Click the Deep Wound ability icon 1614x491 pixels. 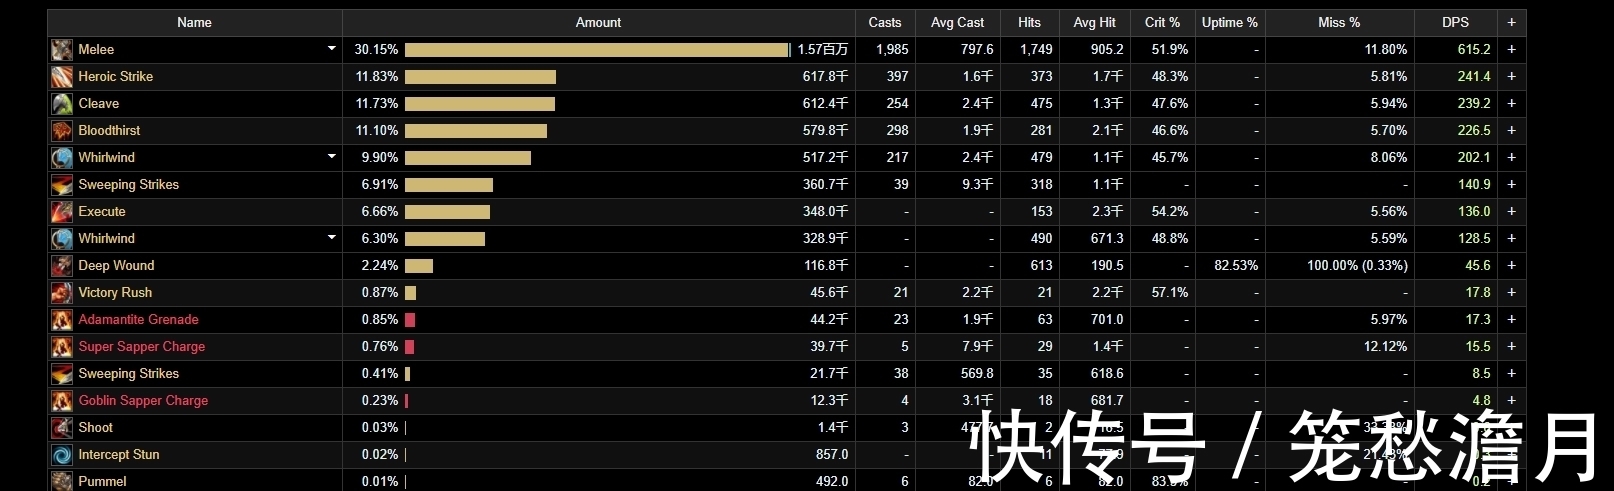[62, 265]
